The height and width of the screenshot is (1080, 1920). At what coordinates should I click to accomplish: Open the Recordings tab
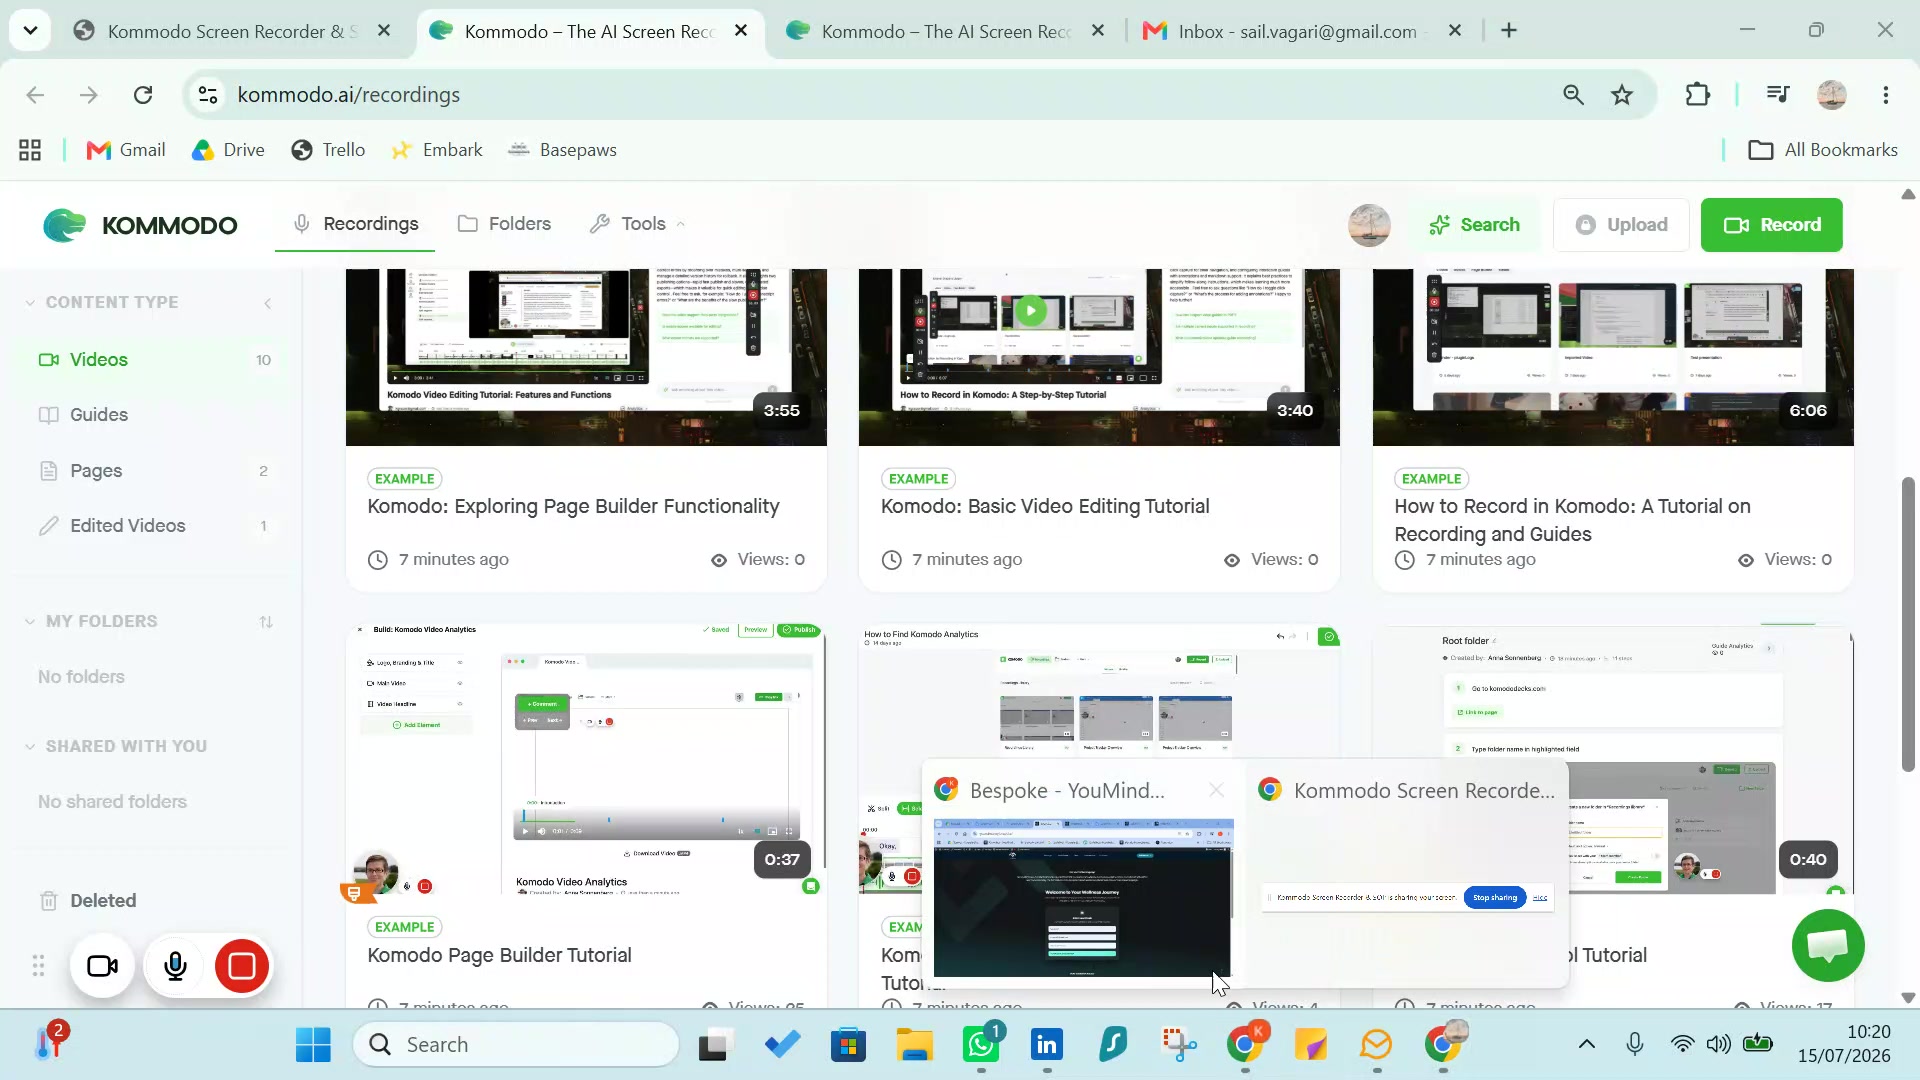click(x=355, y=224)
